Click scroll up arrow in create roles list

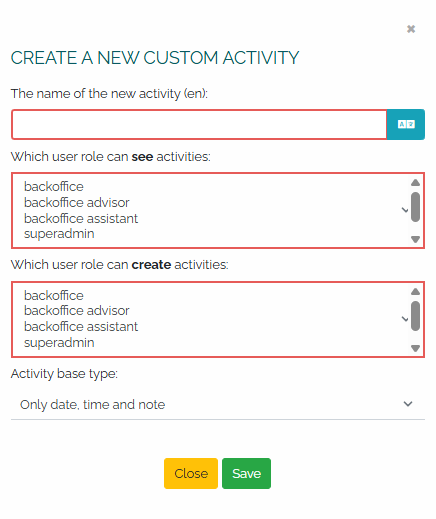point(415,292)
